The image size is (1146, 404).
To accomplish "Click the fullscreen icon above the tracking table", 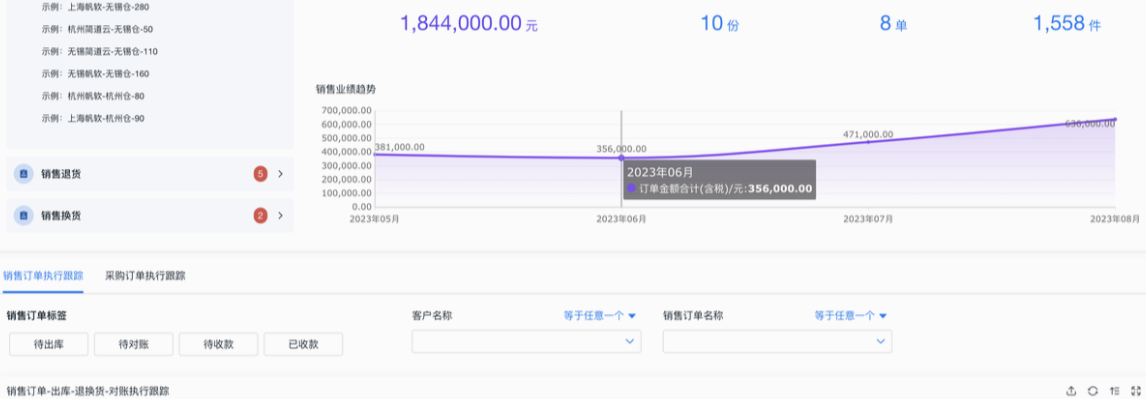I will coord(1135,390).
